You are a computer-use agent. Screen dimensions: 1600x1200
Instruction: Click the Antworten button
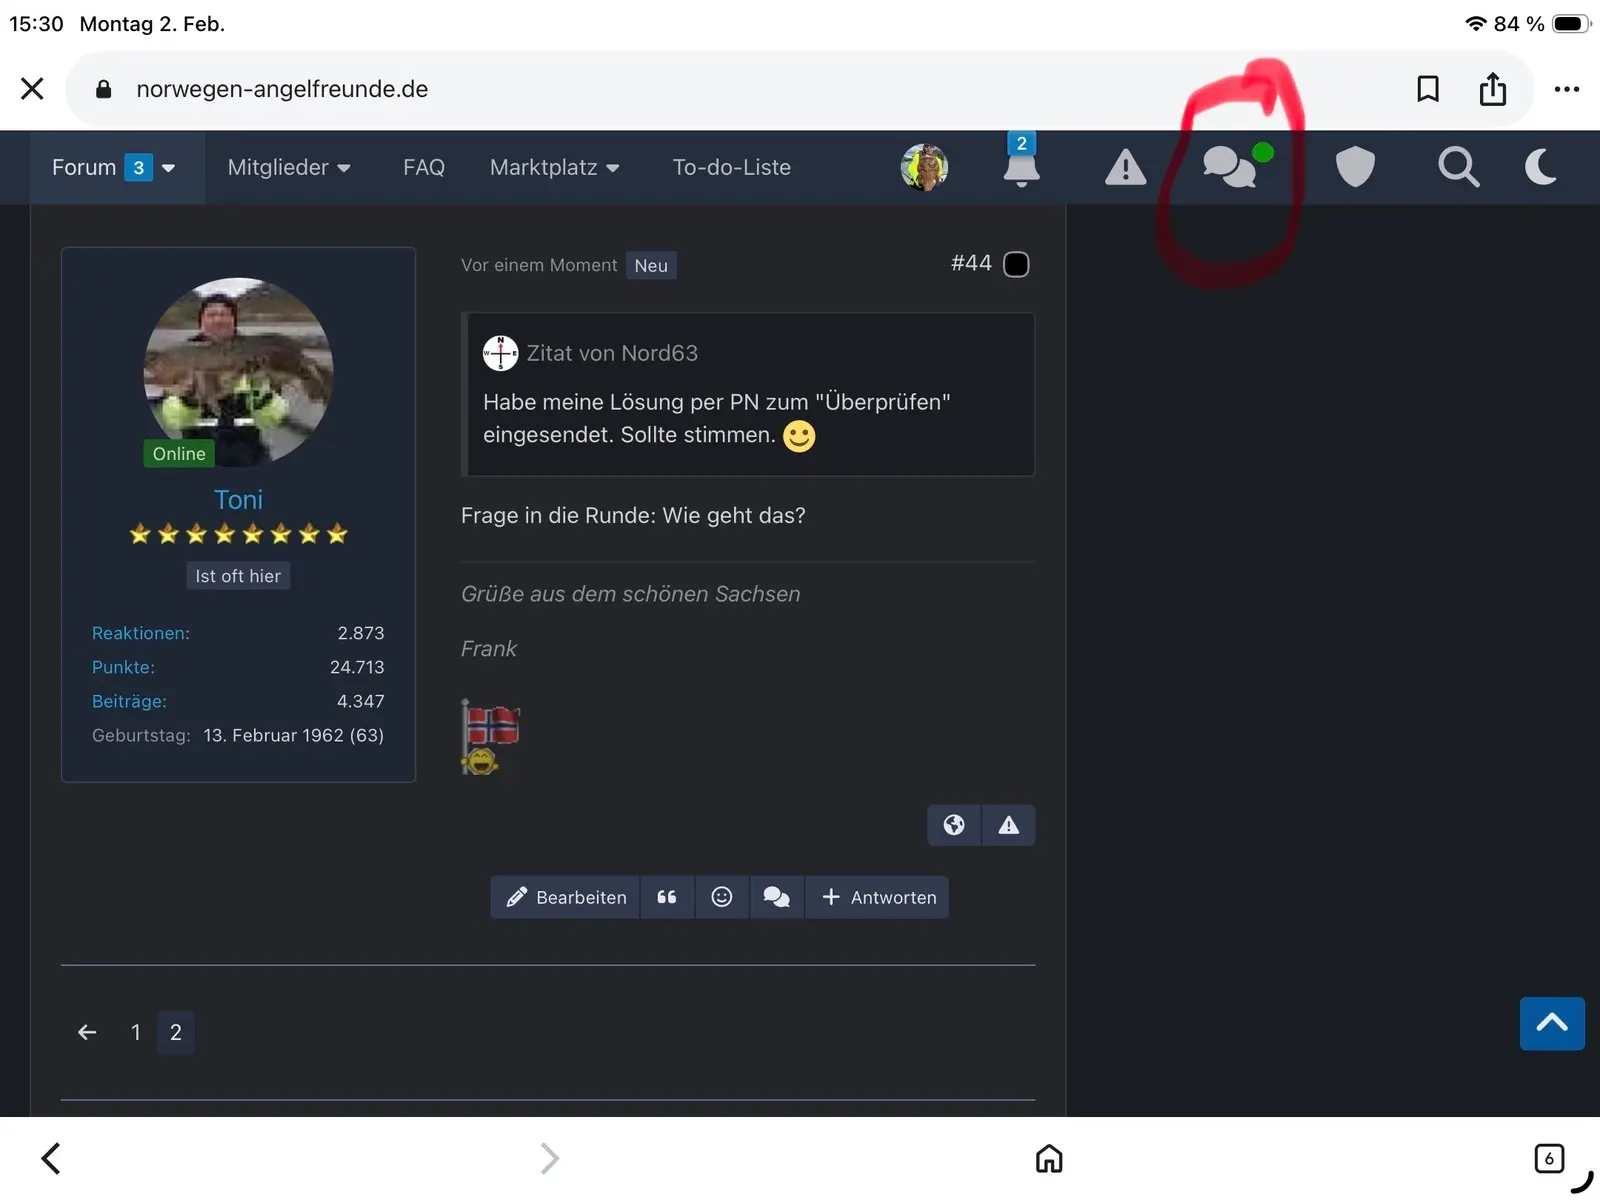(x=879, y=897)
